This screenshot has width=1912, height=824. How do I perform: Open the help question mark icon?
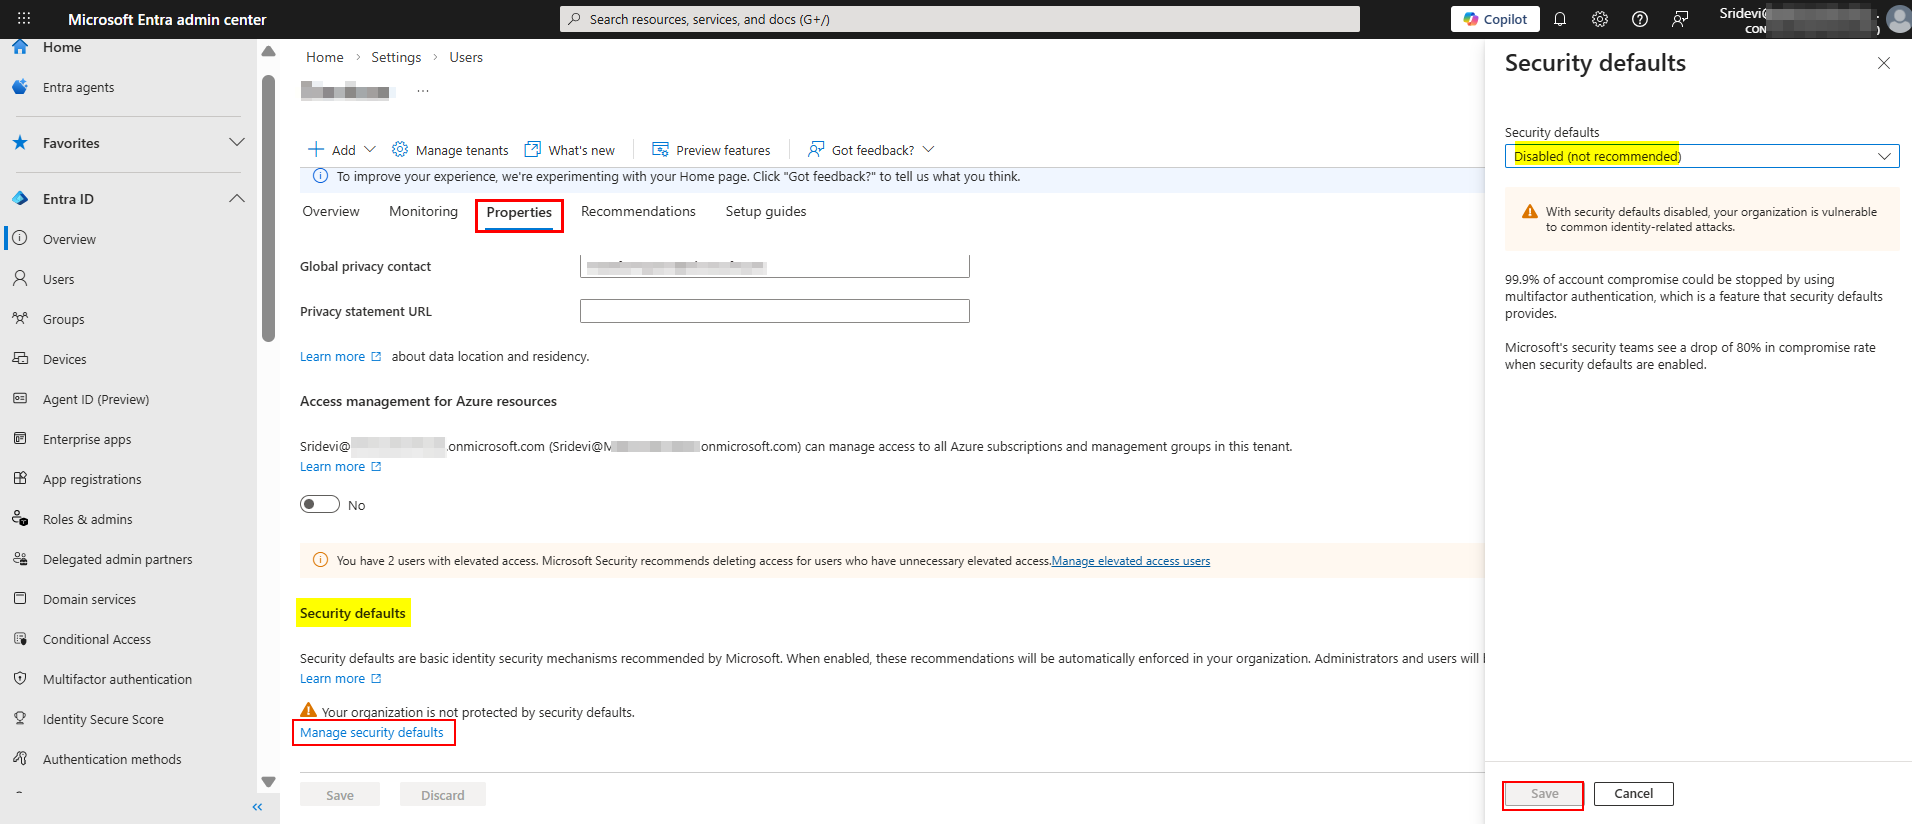(1640, 19)
